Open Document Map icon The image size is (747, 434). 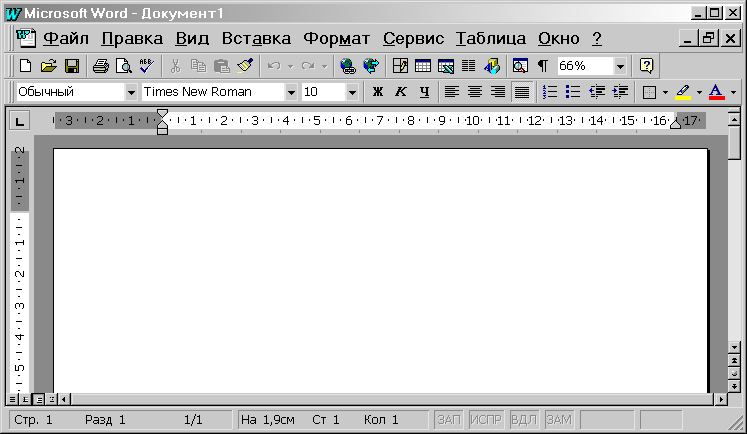[x=520, y=66]
